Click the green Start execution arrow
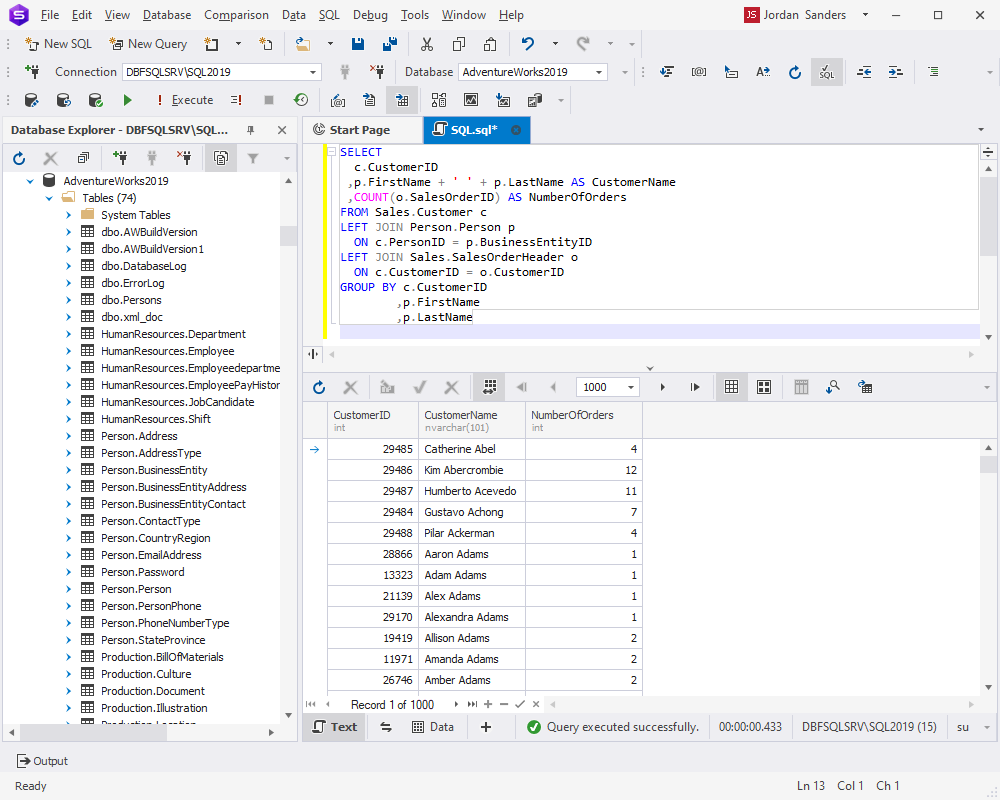The height and width of the screenshot is (800, 1000). coord(127,100)
